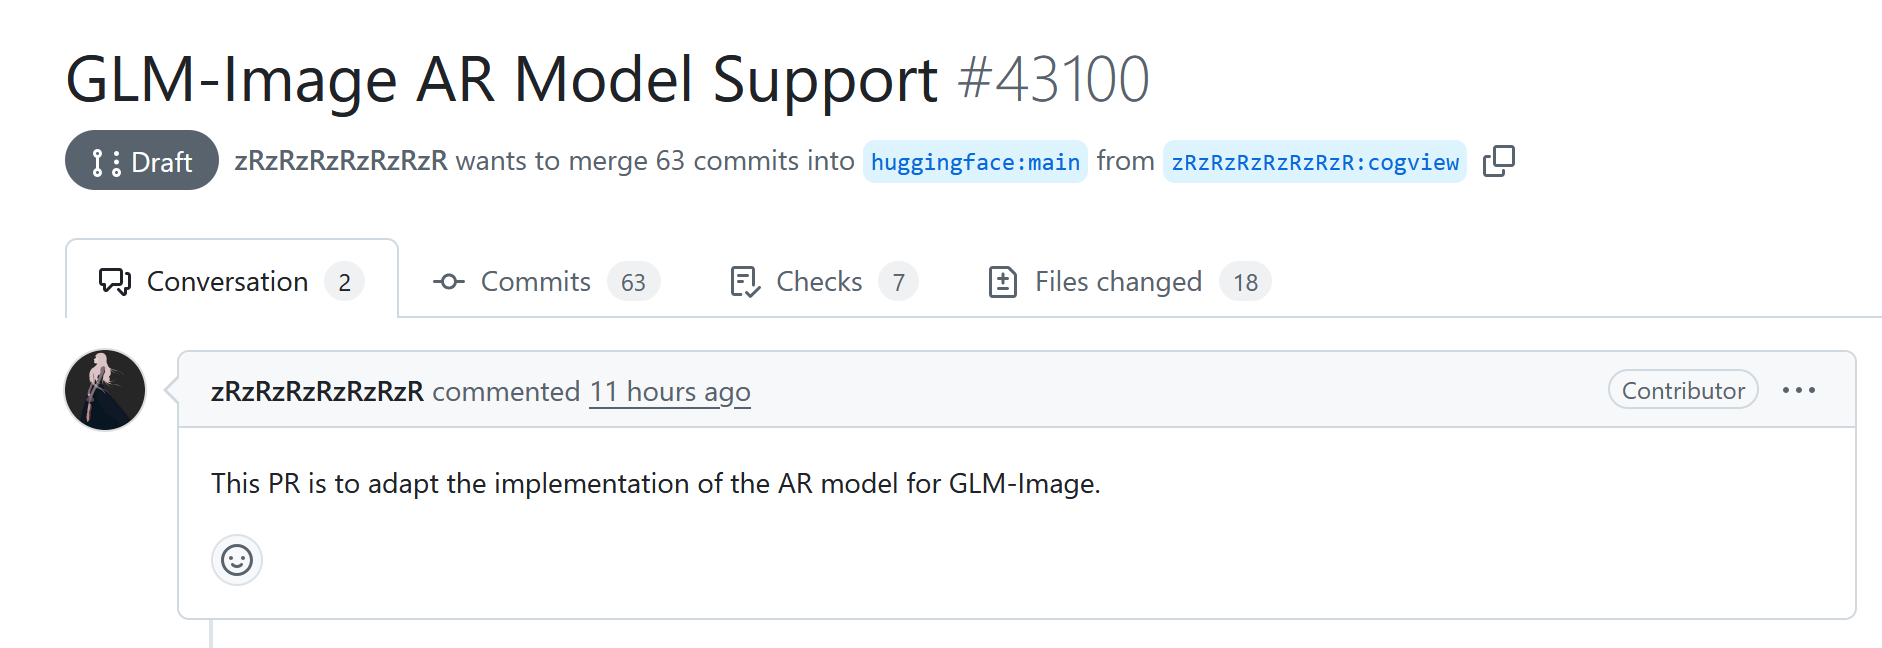Open the "11 hours ago" timestamp link
The height and width of the screenshot is (648, 1882).
669,391
